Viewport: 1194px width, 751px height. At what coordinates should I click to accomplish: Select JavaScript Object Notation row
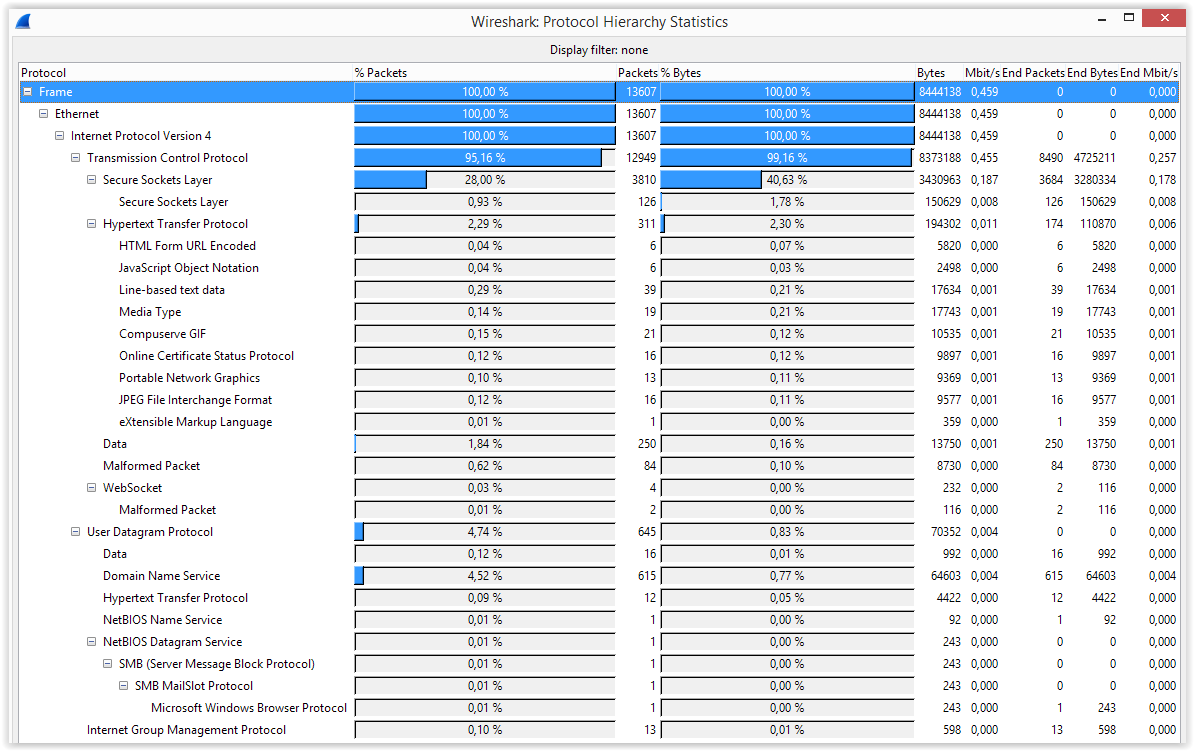[599, 268]
